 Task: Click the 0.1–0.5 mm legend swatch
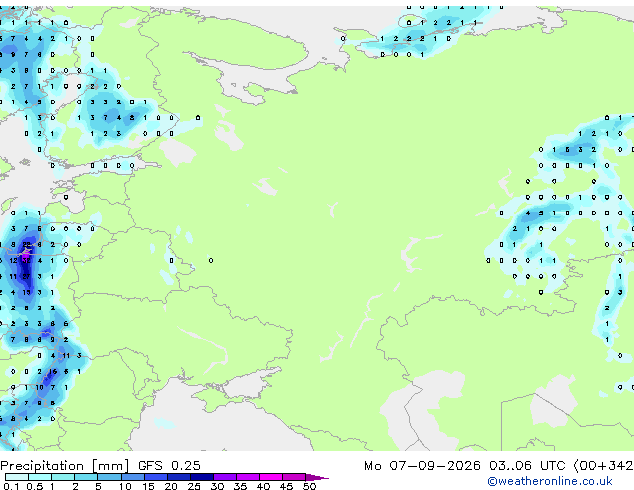click(x=17, y=477)
